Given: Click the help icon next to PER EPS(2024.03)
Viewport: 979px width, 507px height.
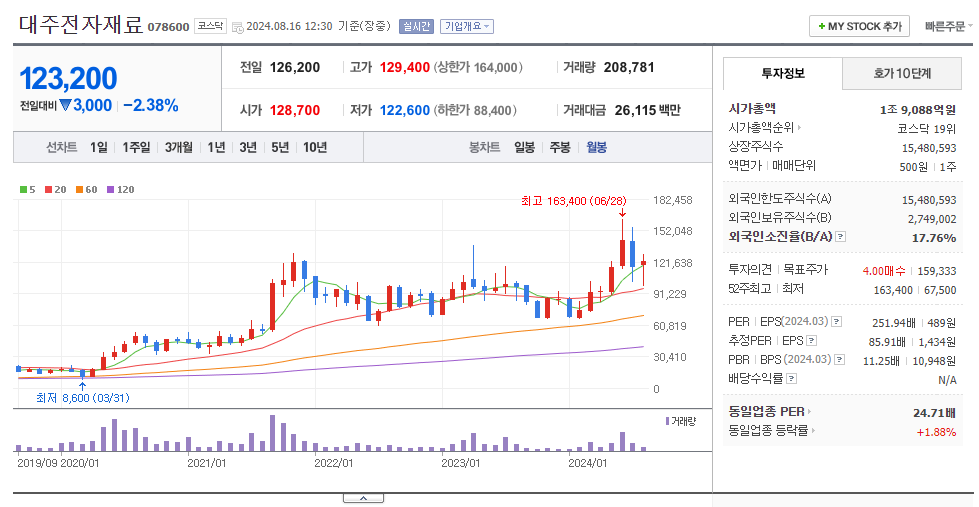Looking at the screenshot, I should [x=837, y=322].
